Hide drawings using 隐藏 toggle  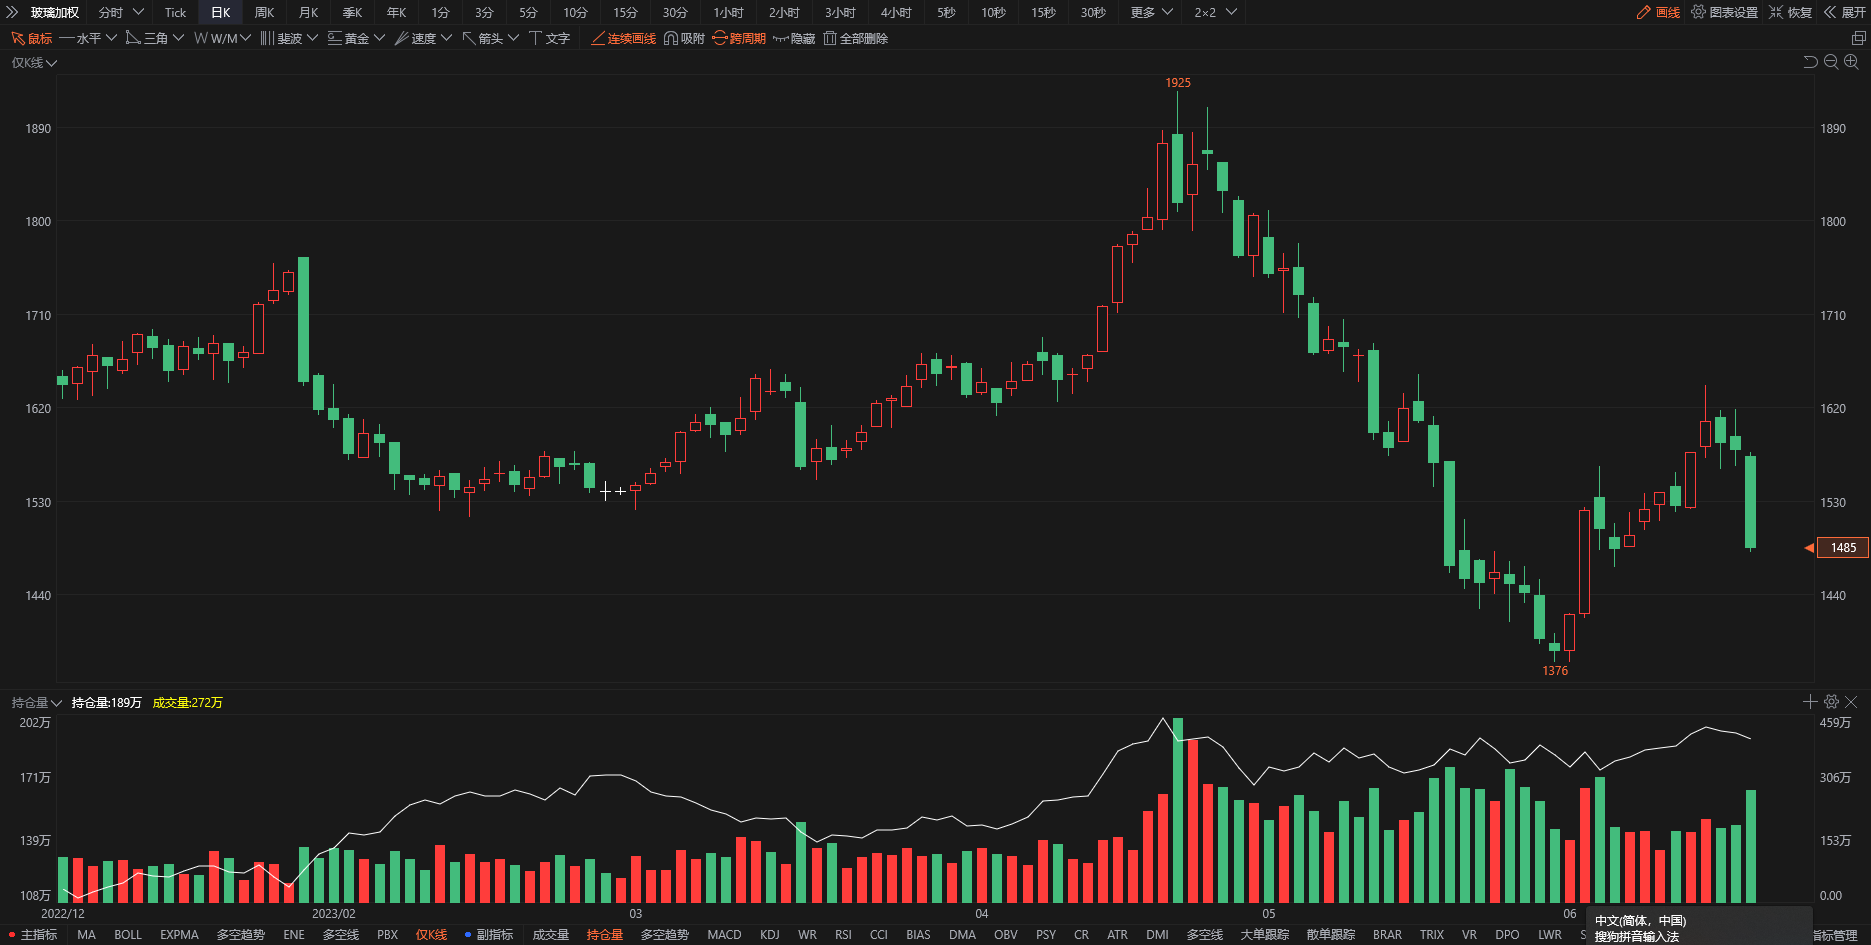click(x=794, y=38)
